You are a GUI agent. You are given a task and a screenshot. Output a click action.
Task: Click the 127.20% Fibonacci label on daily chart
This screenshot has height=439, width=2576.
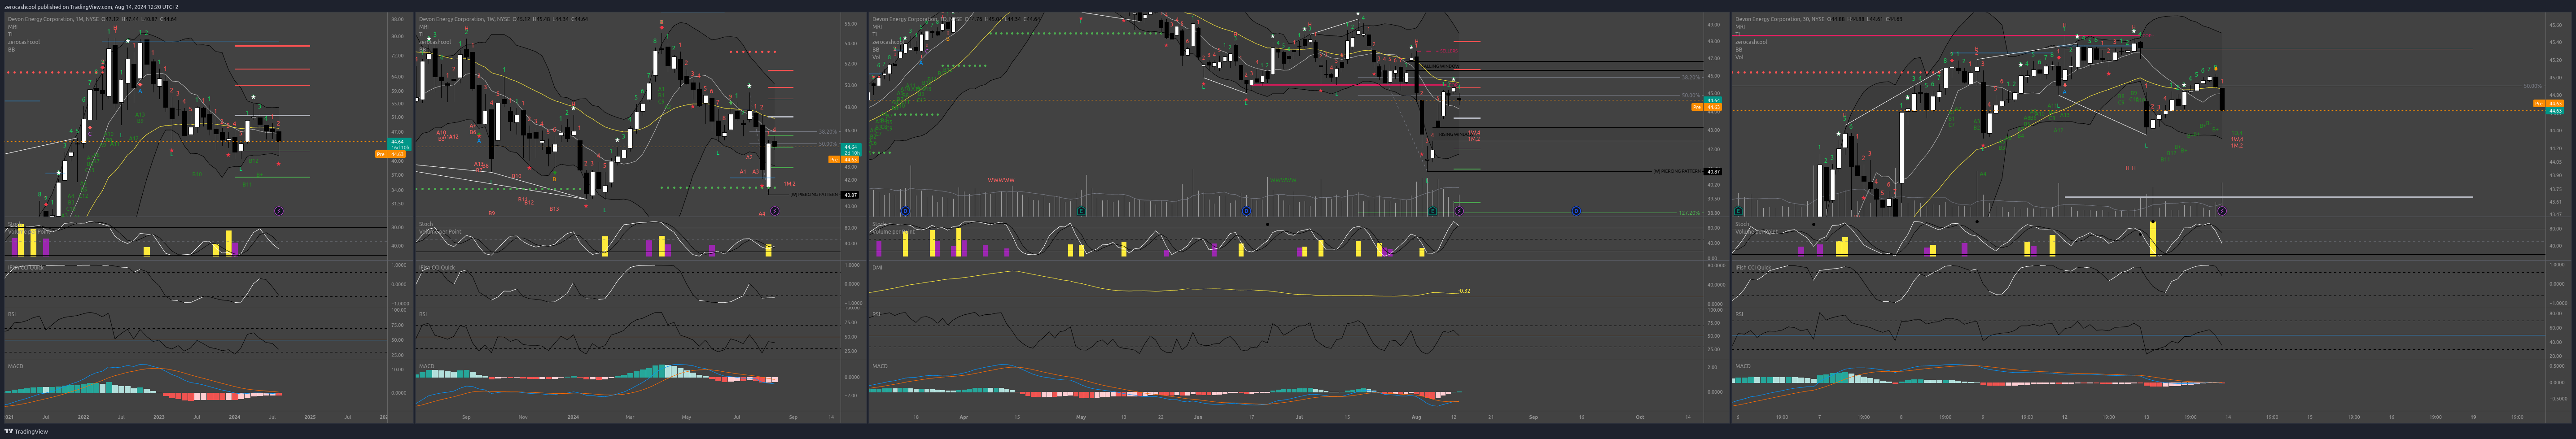tap(1690, 213)
